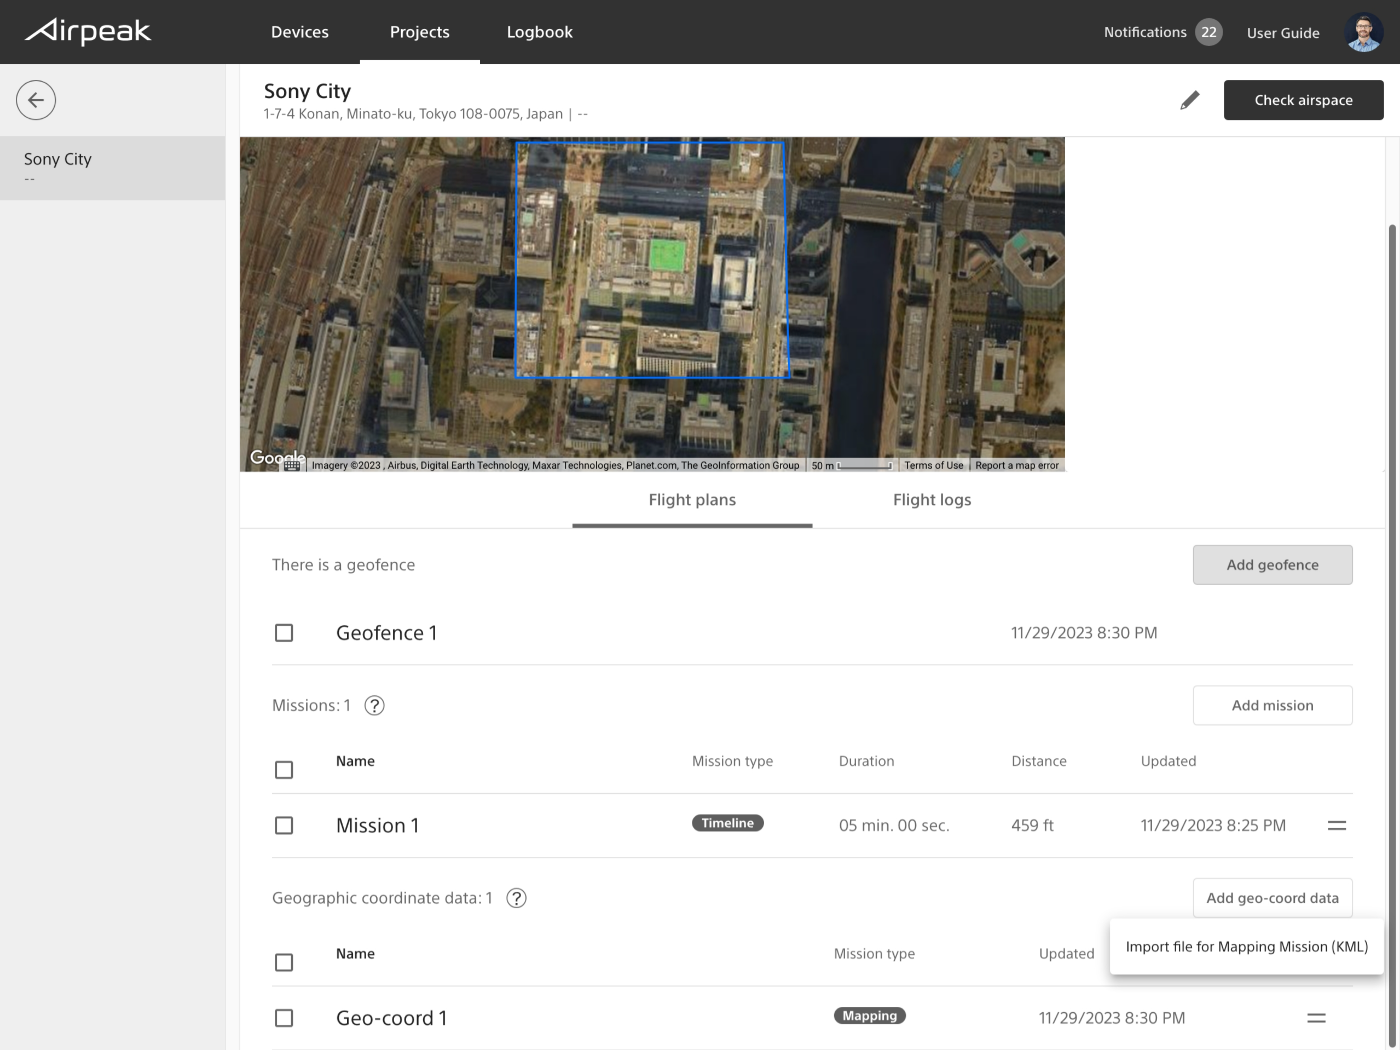The width and height of the screenshot is (1400, 1050).
Task: Edit project with the pencil icon
Action: tap(1189, 100)
